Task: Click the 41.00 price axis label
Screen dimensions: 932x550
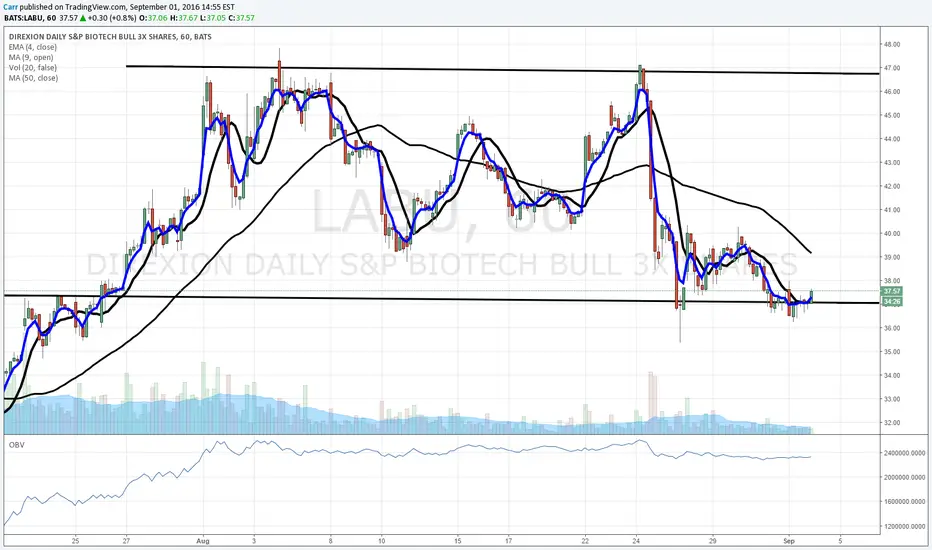Action: point(892,210)
